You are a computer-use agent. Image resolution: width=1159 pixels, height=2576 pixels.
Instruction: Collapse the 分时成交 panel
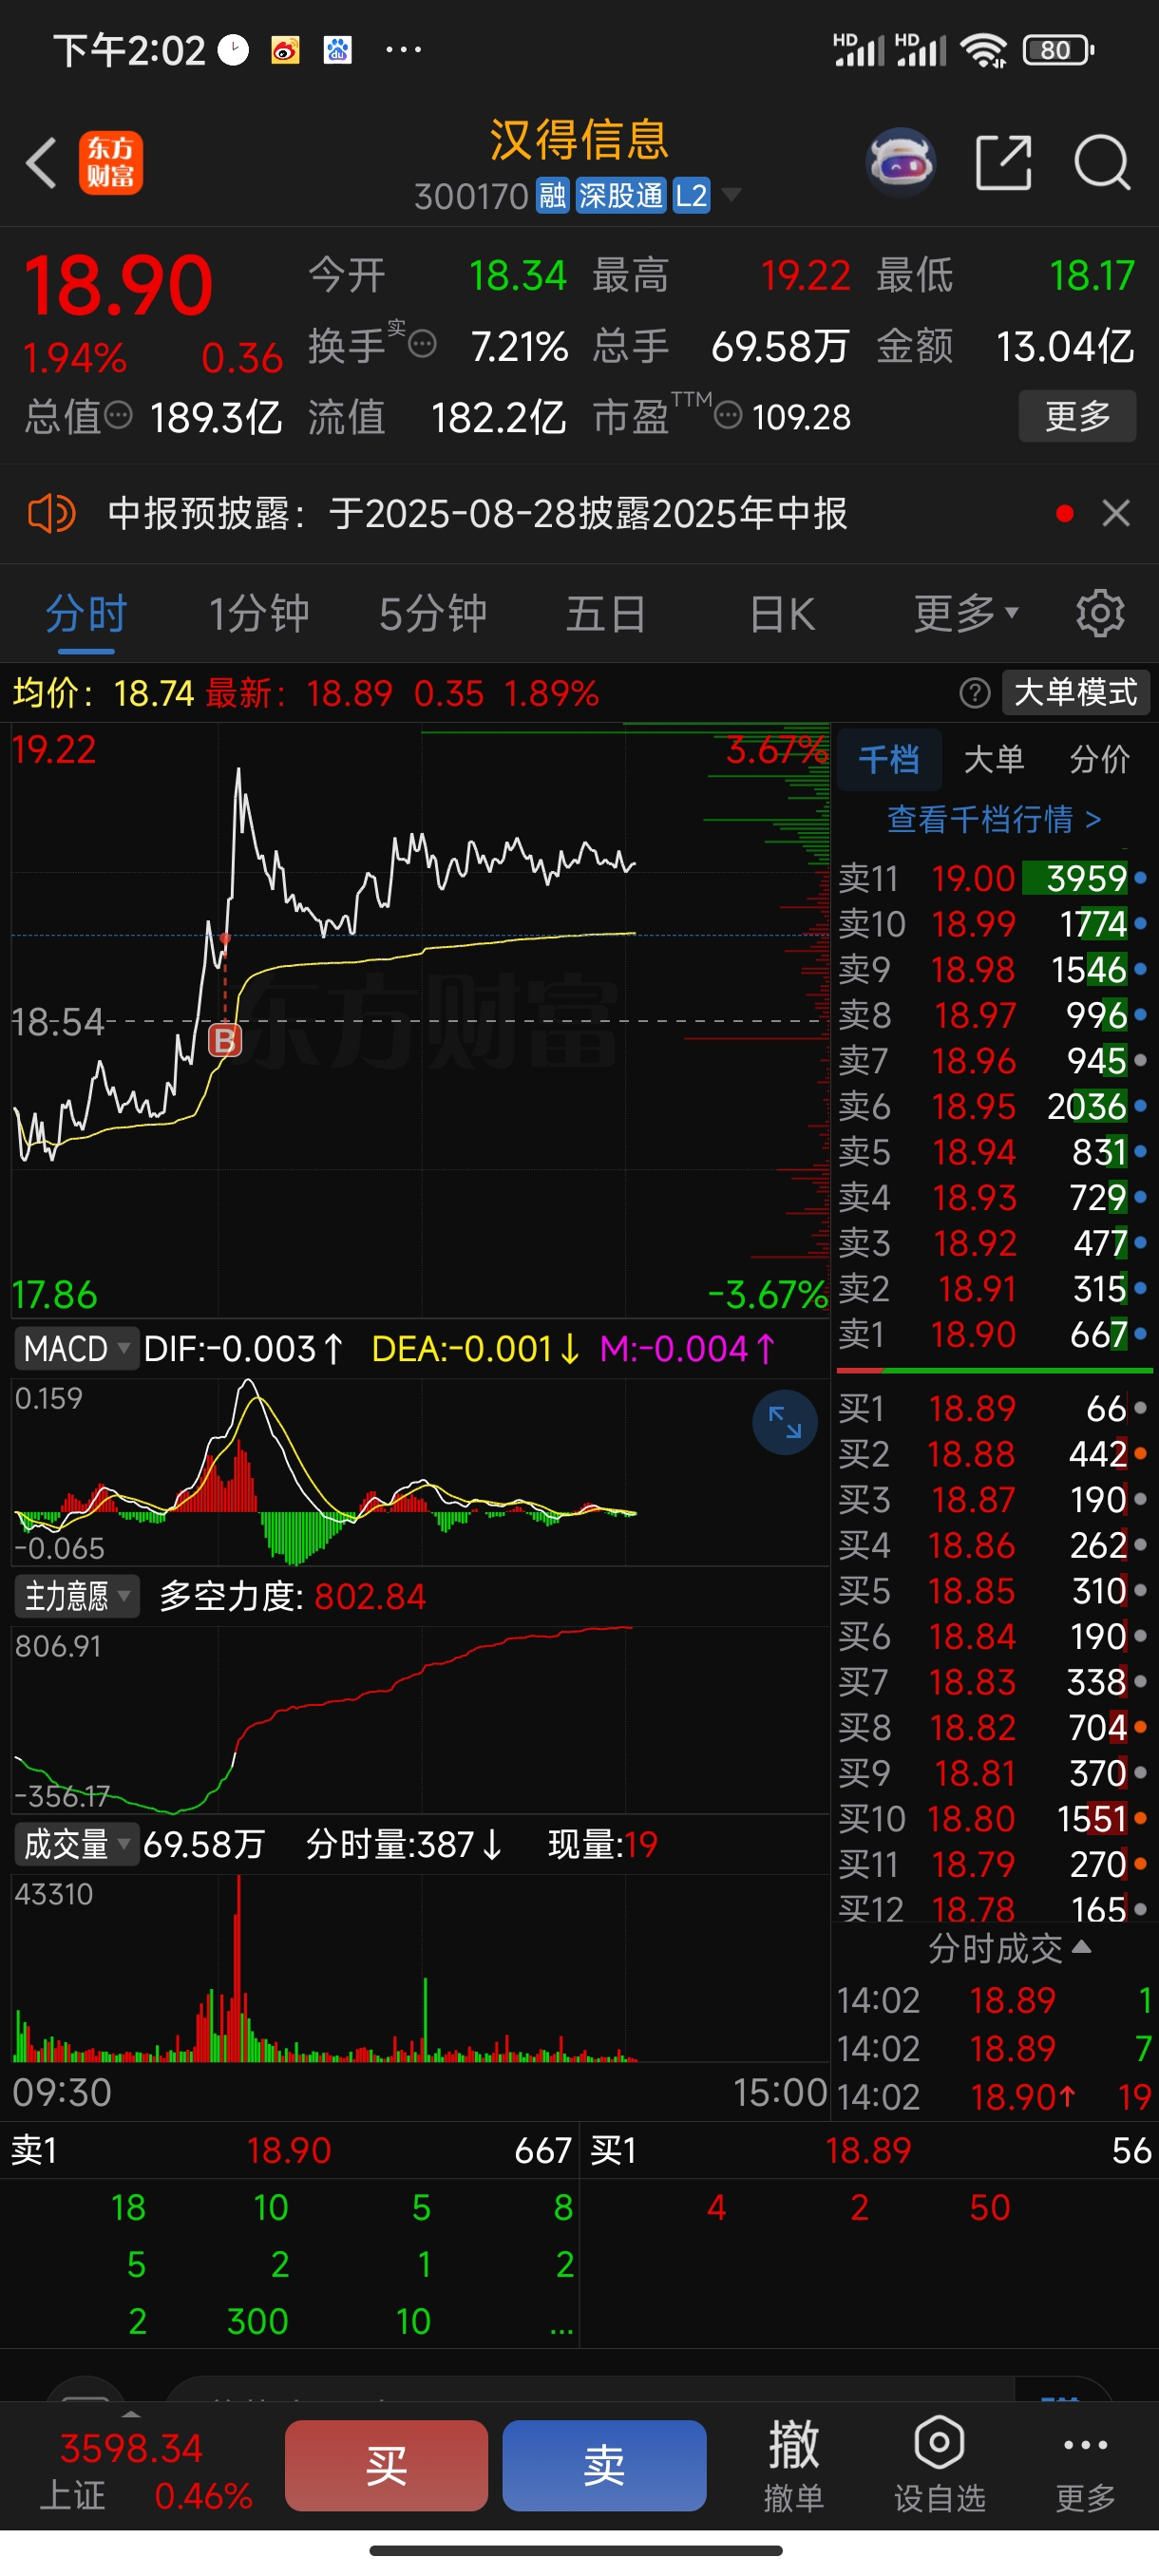[x=1010, y=1948]
